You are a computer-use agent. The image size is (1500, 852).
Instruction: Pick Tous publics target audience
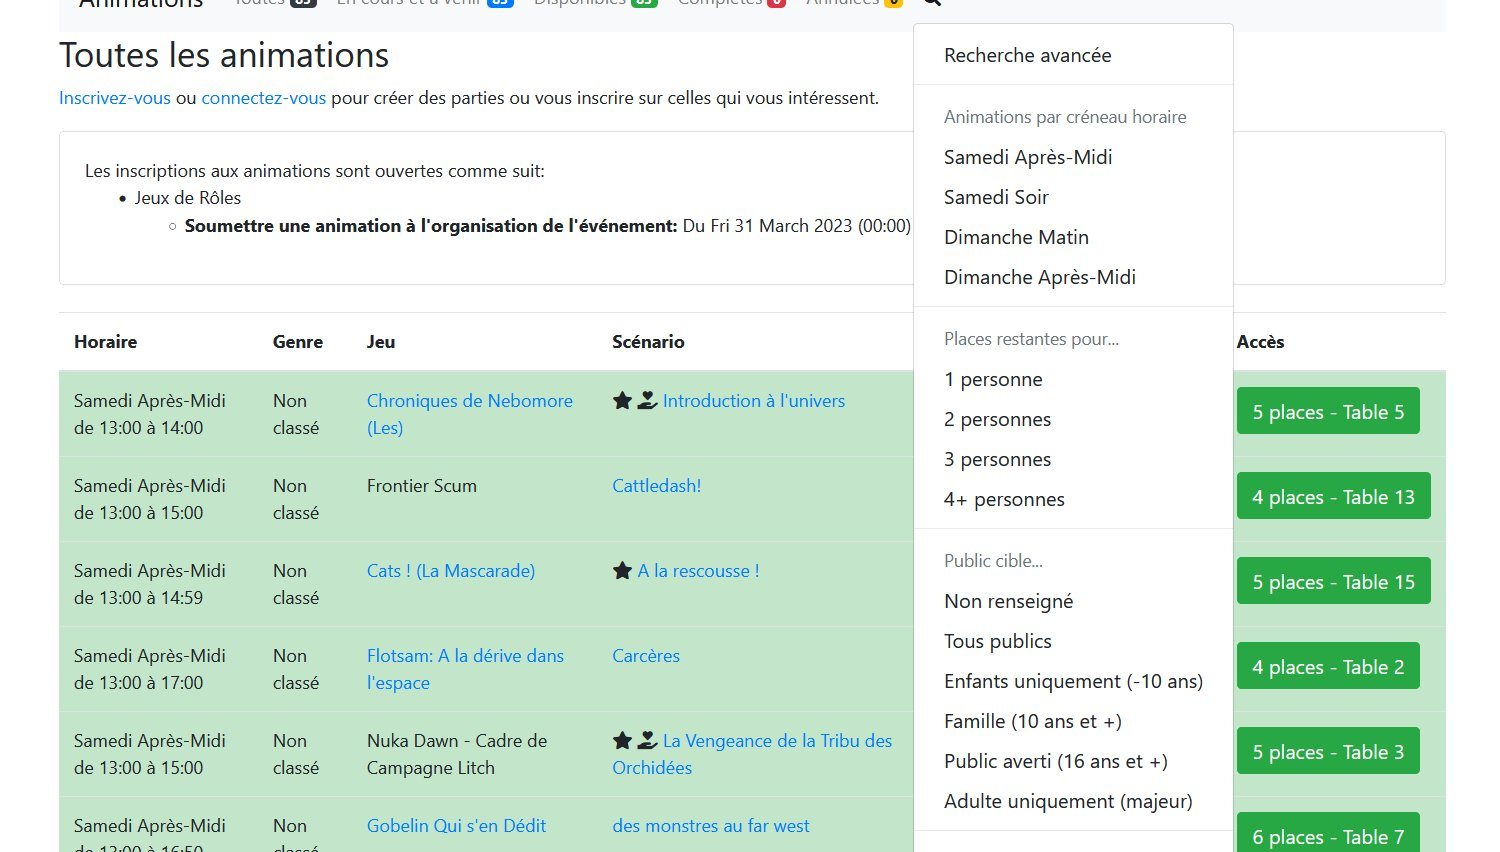(997, 641)
